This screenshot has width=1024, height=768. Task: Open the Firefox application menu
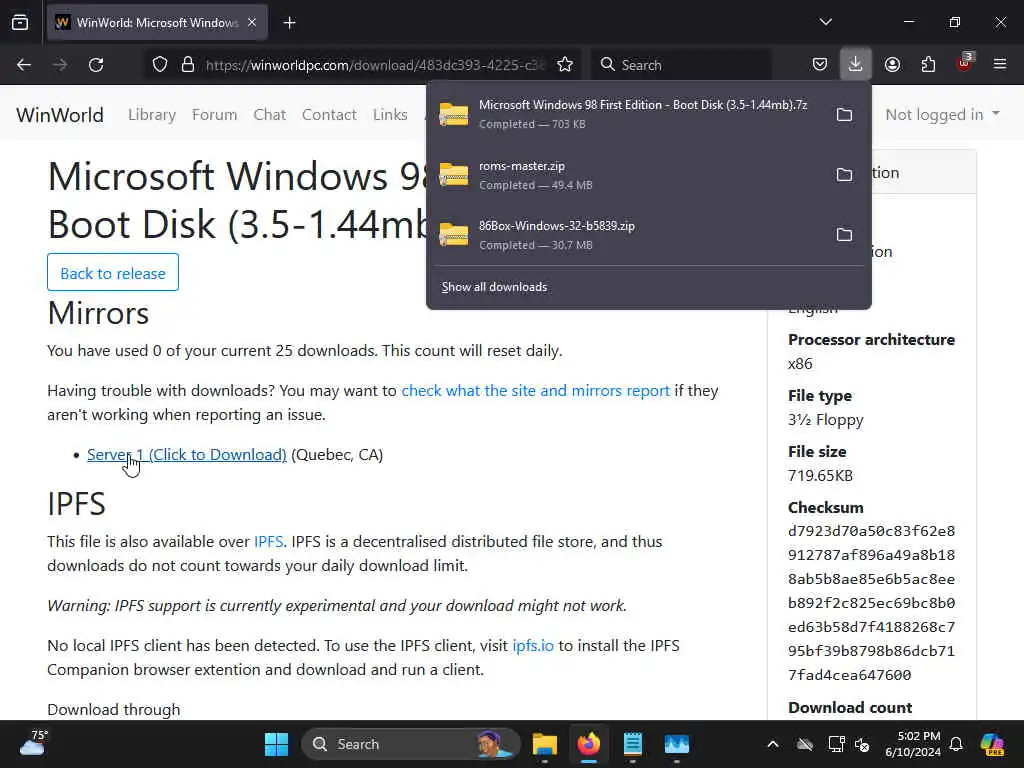click(1000, 65)
